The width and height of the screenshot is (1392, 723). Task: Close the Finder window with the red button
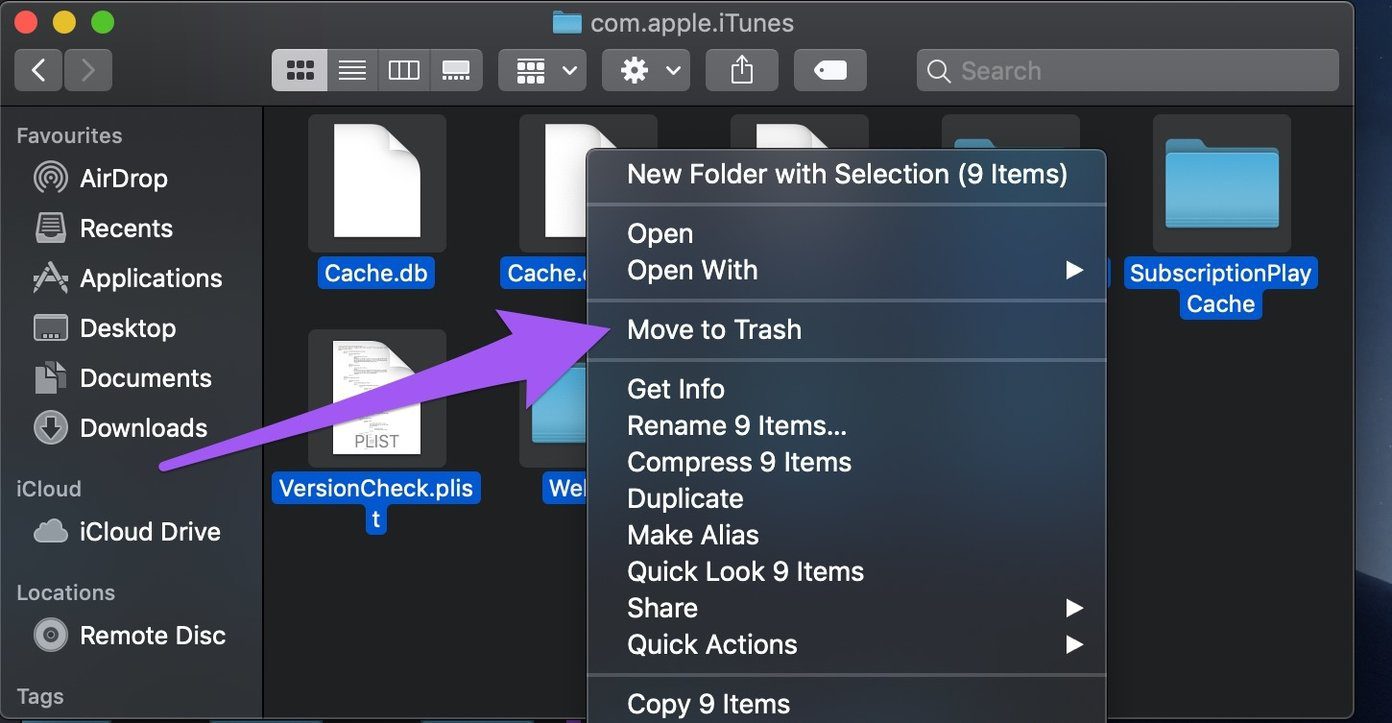click(26, 22)
